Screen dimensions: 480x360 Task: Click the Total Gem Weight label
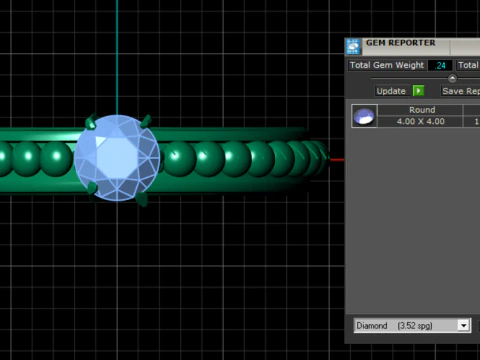tap(387, 65)
